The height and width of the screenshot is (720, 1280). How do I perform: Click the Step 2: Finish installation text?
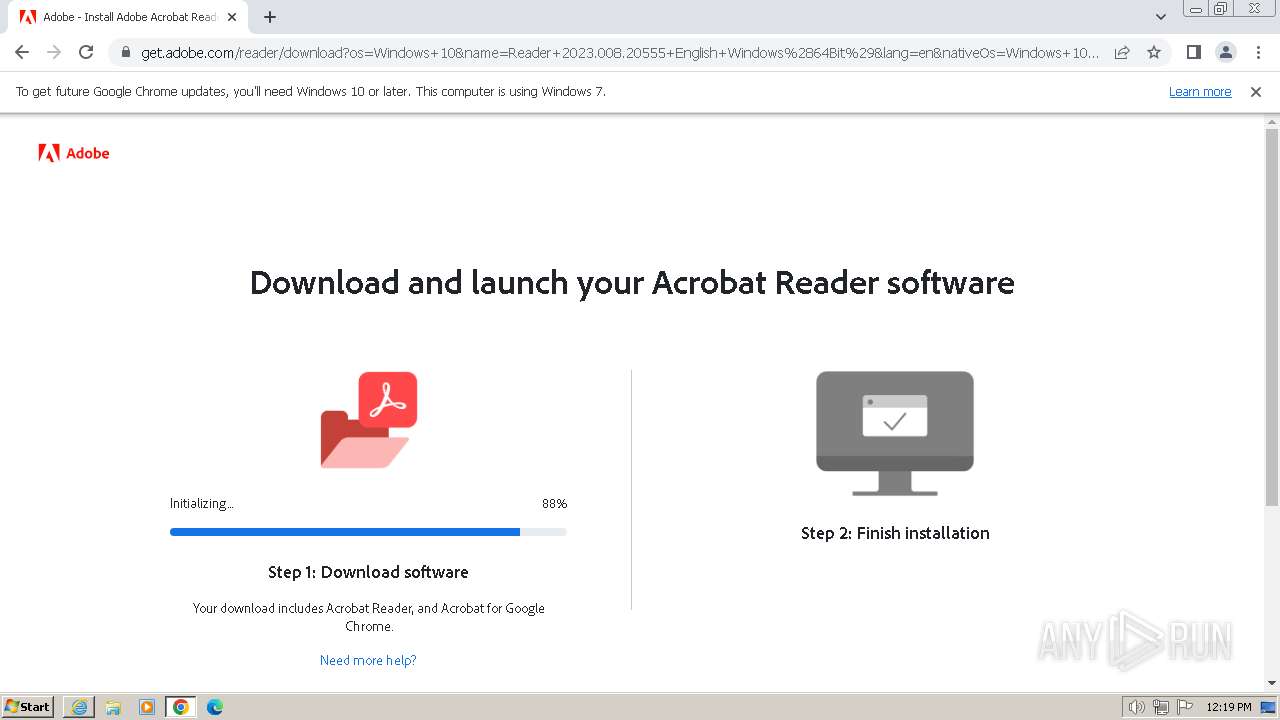tap(895, 533)
